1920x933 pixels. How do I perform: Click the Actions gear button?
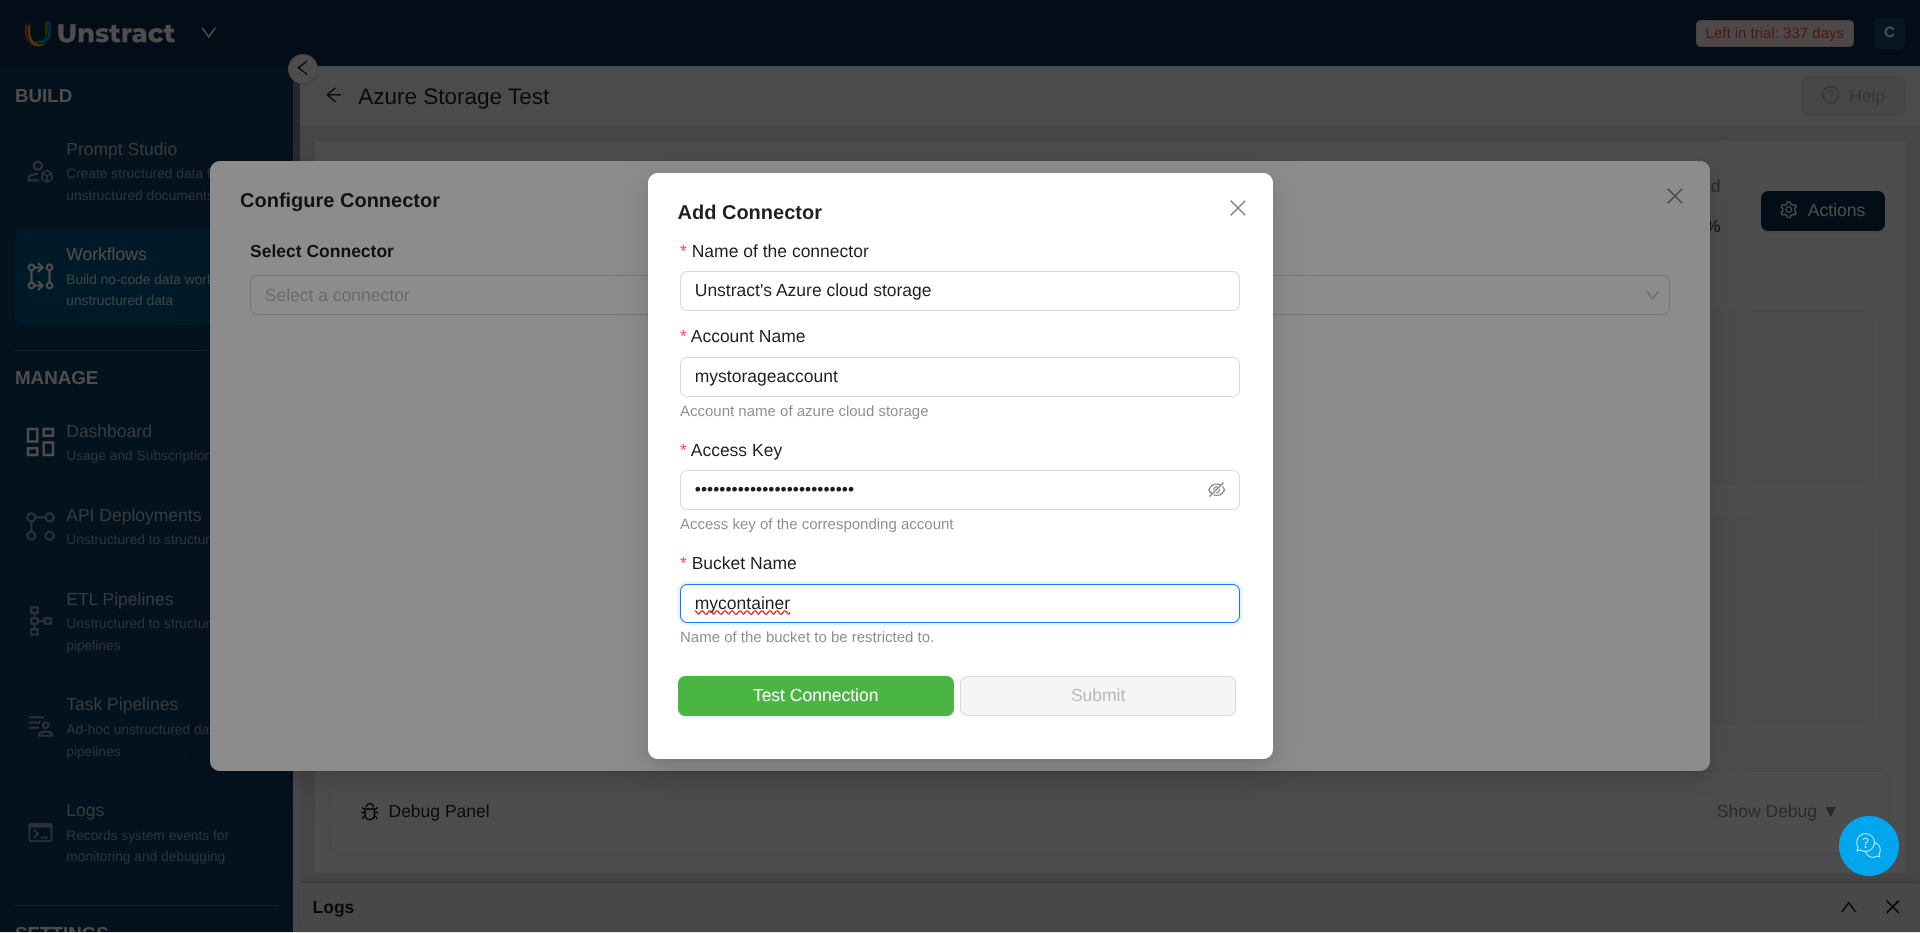click(1822, 211)
